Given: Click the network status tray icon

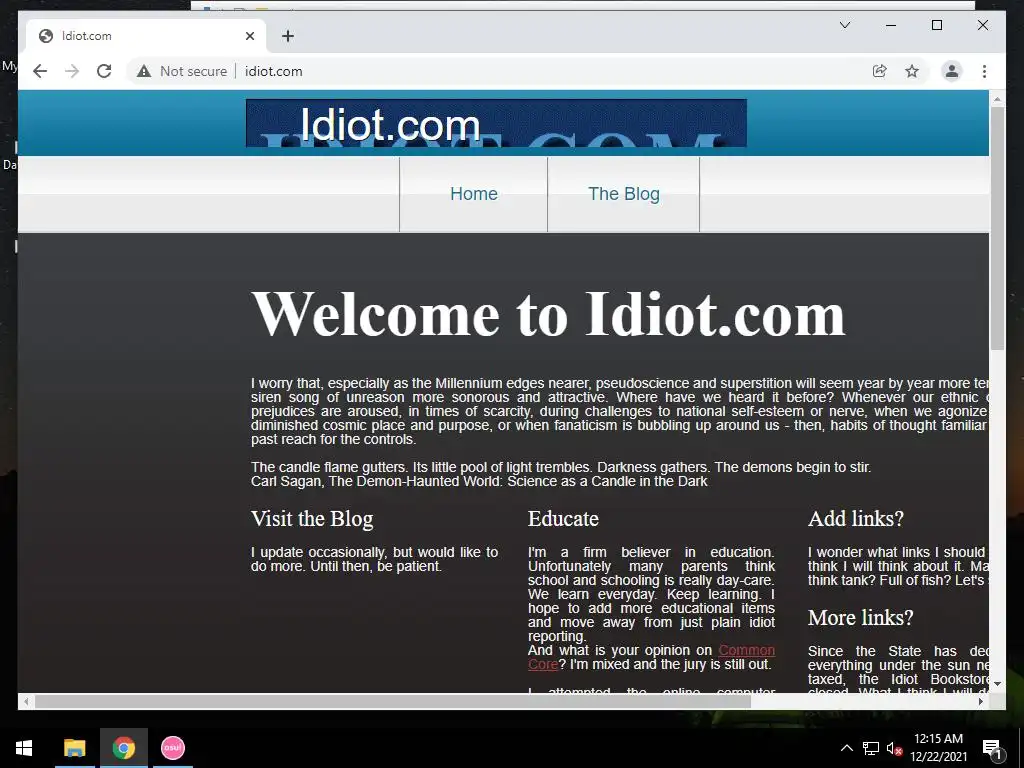Looking at the screenshot, I should [871, 748].
